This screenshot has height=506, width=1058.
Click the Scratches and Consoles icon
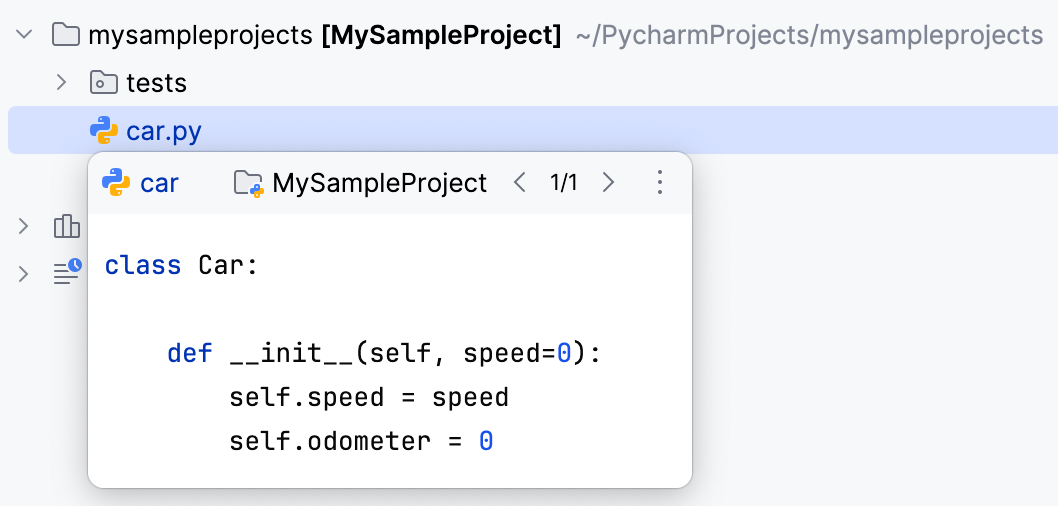pyautogui.click(x=67, y=272)
